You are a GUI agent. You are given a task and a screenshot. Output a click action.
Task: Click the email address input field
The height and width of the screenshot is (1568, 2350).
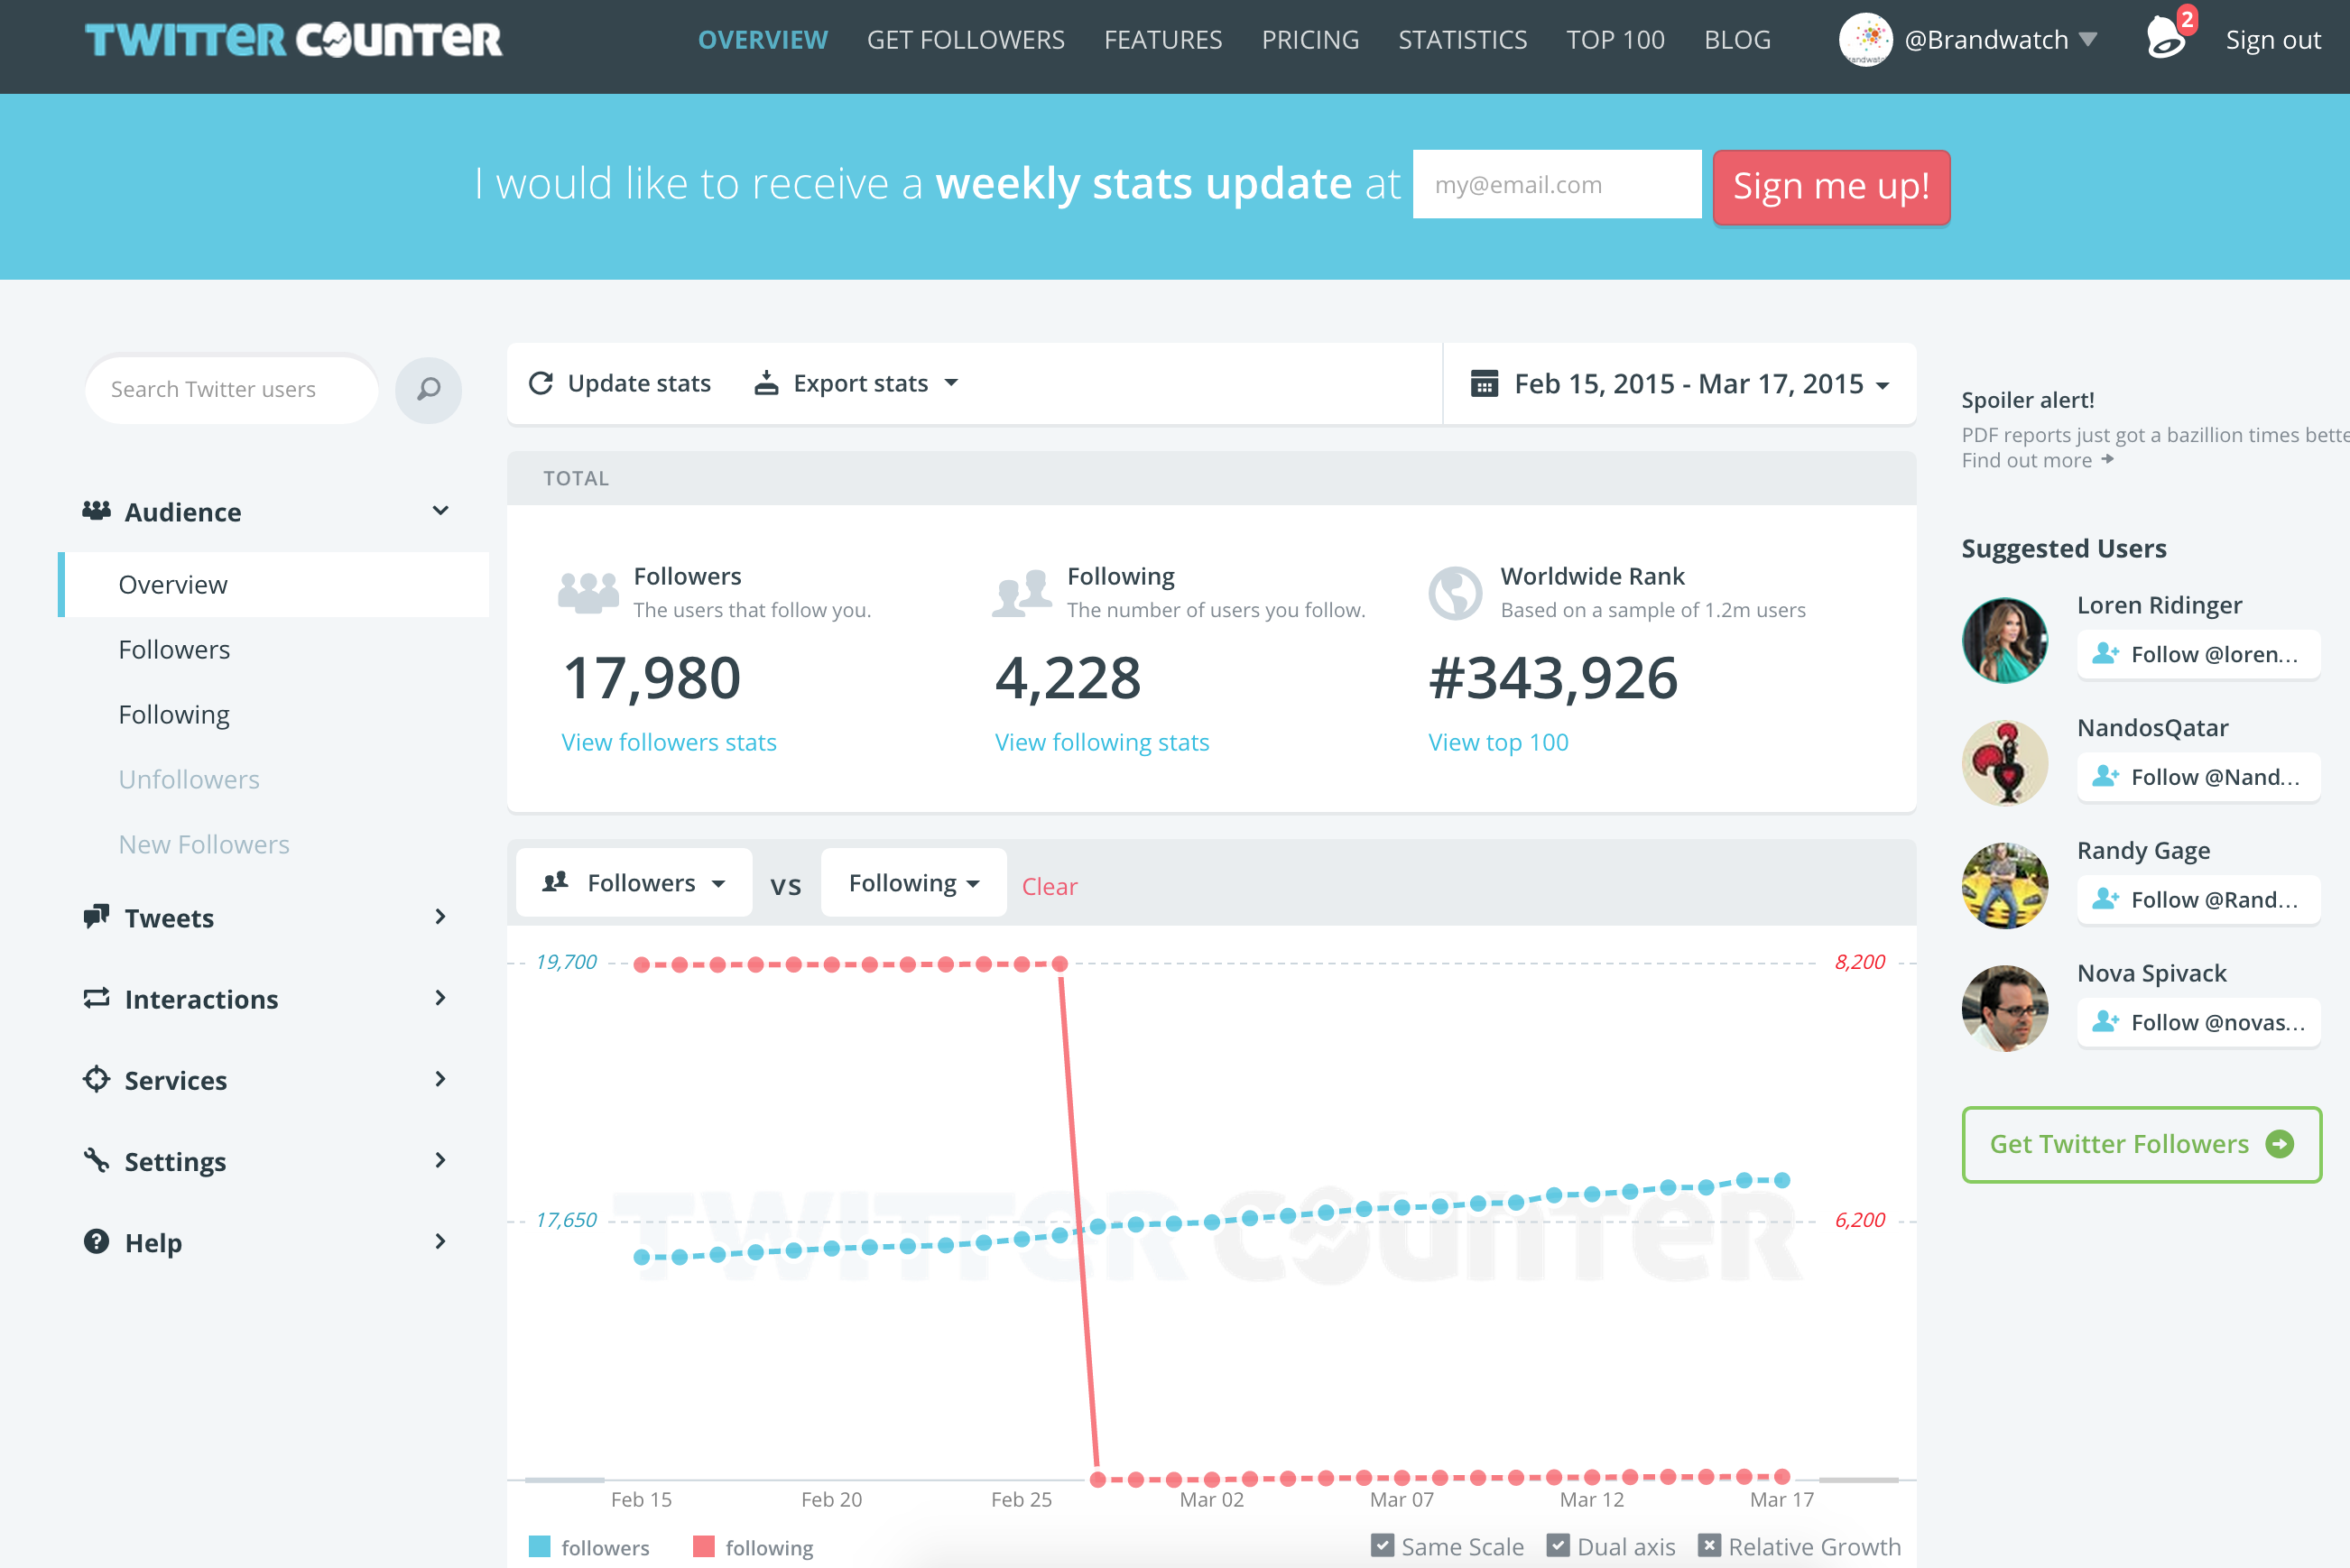pyautogui.click(x=1556, y=184)
